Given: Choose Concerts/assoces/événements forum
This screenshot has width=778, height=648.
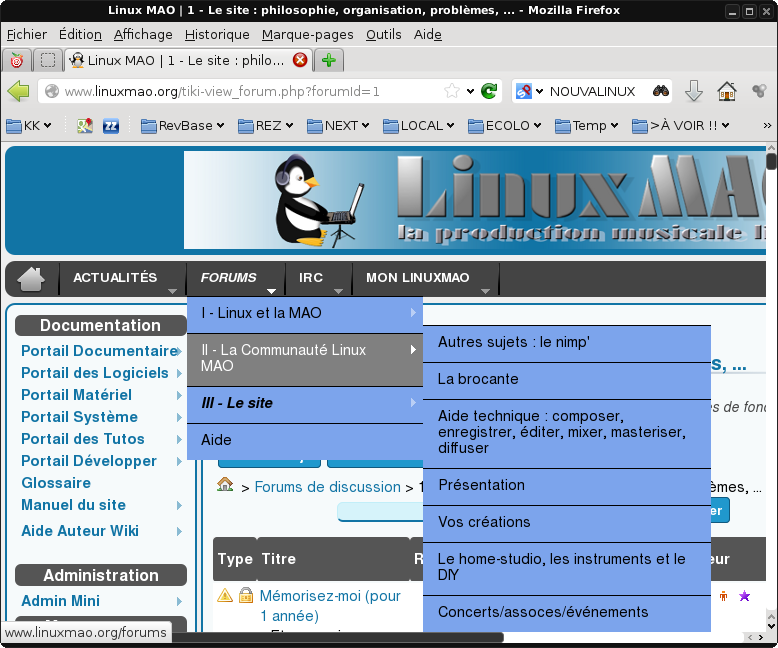Looking at the screenshot, I should [567, 613].
